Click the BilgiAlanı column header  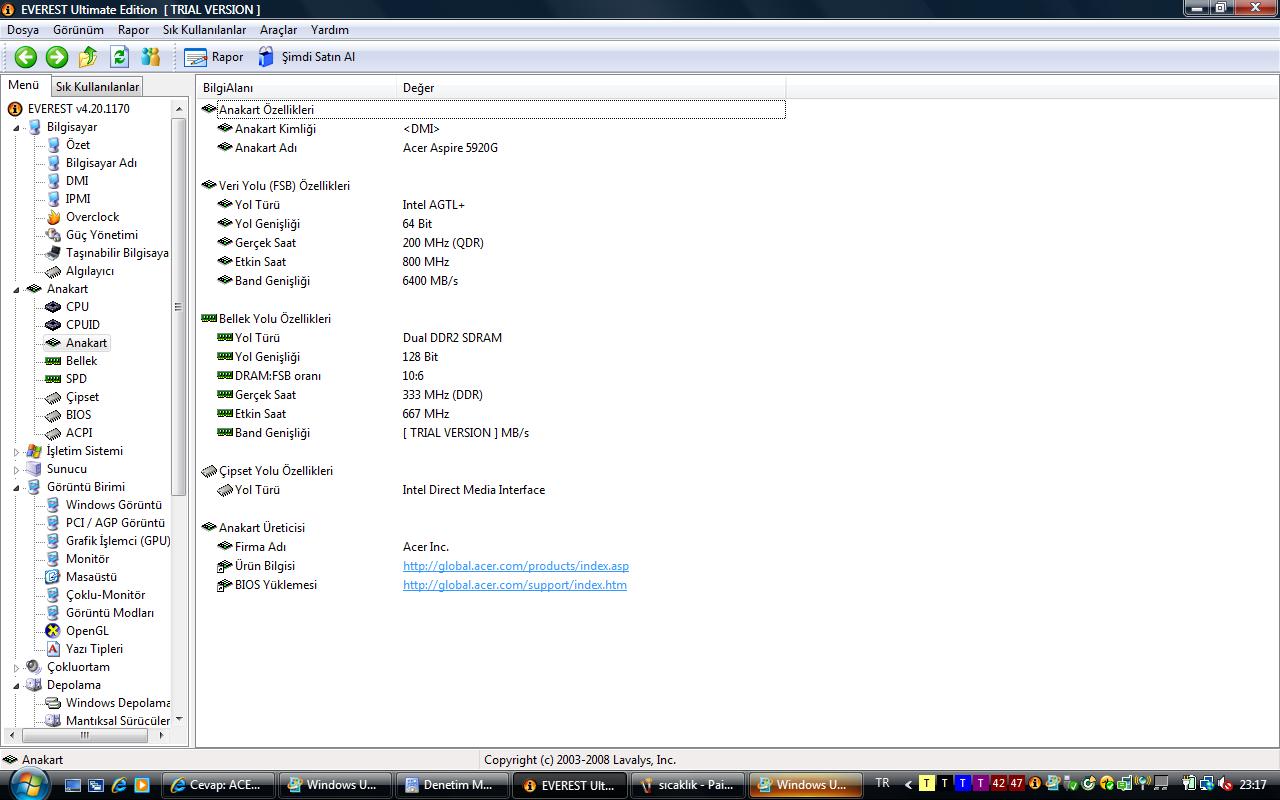click(297, 88)
